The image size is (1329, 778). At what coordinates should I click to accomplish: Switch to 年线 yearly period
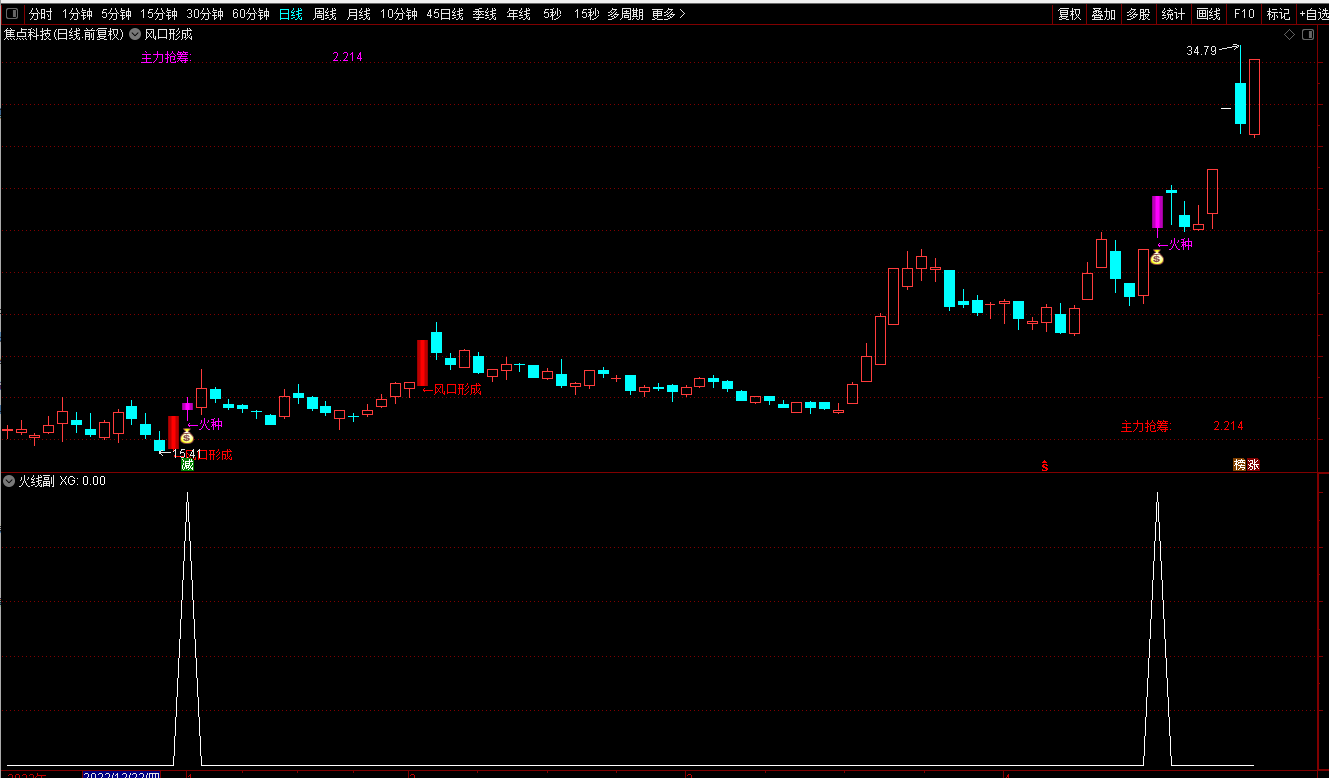[x=519, y=14]
